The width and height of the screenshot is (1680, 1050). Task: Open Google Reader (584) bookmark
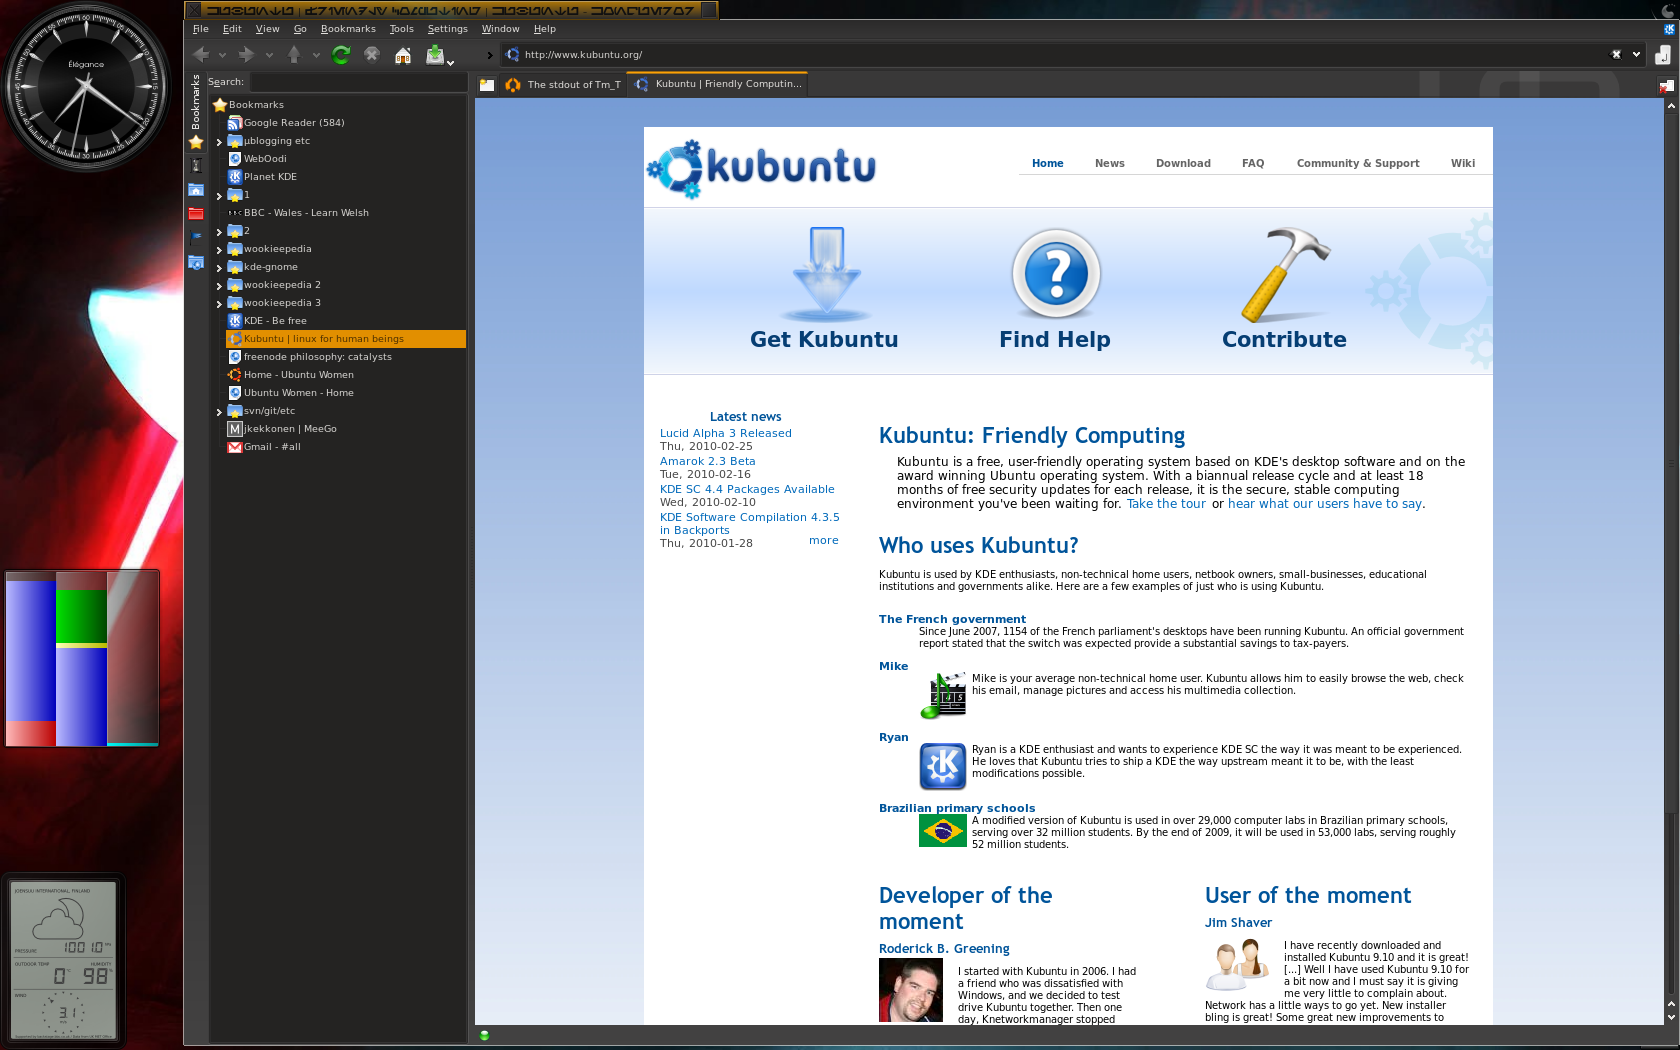[x=286, y=123]
